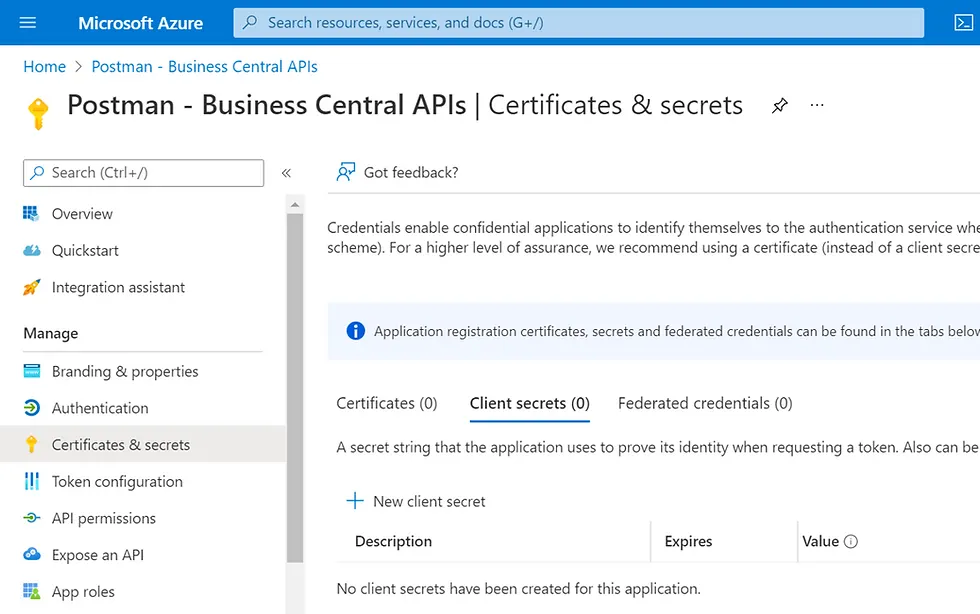
Task: Click the Authentication arrow icon
Action: click(x=31, y=408)
